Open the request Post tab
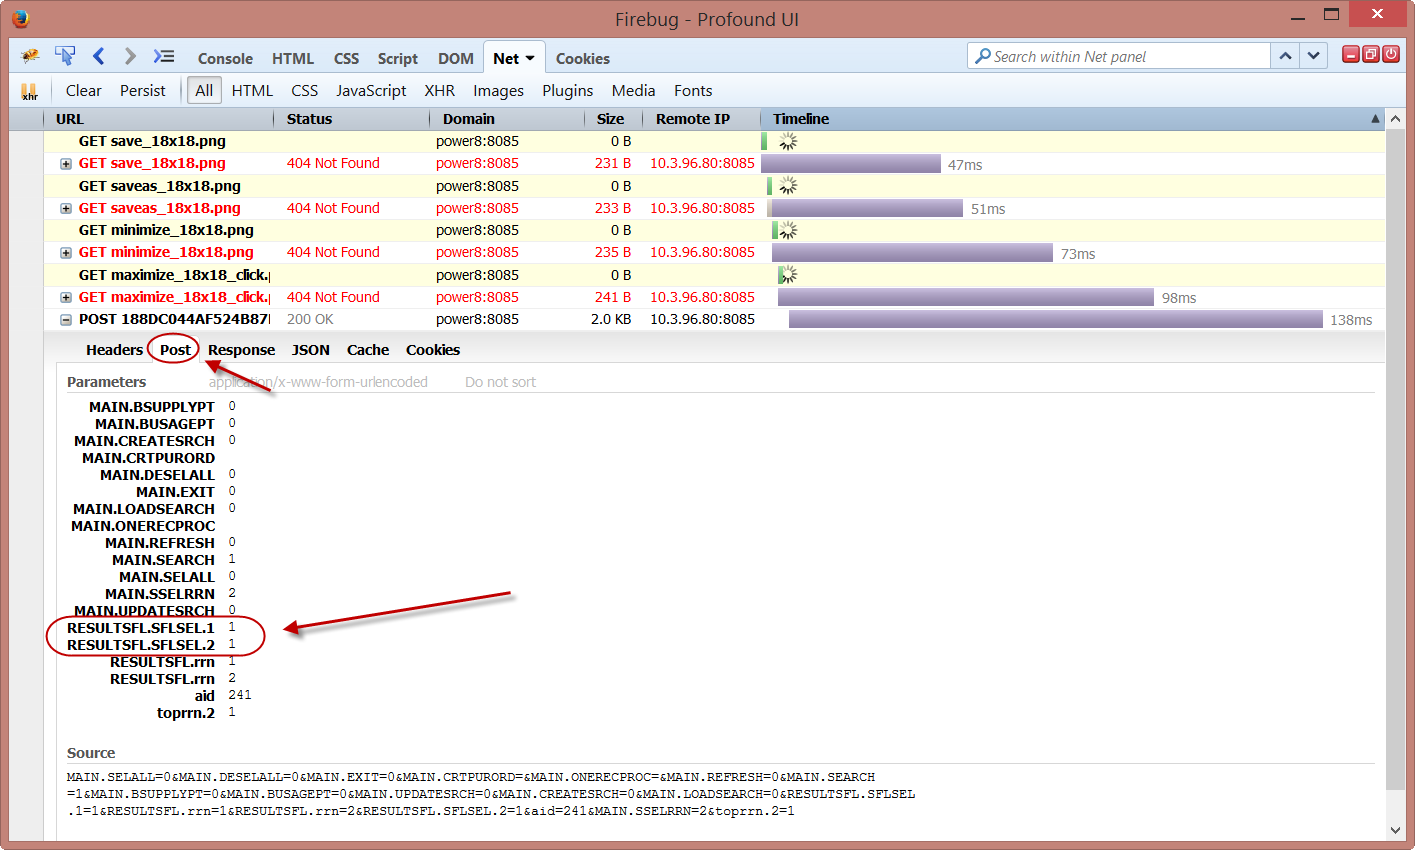Screen dimensions: 1415x850 pyautogui.click(x=175, y=350)
